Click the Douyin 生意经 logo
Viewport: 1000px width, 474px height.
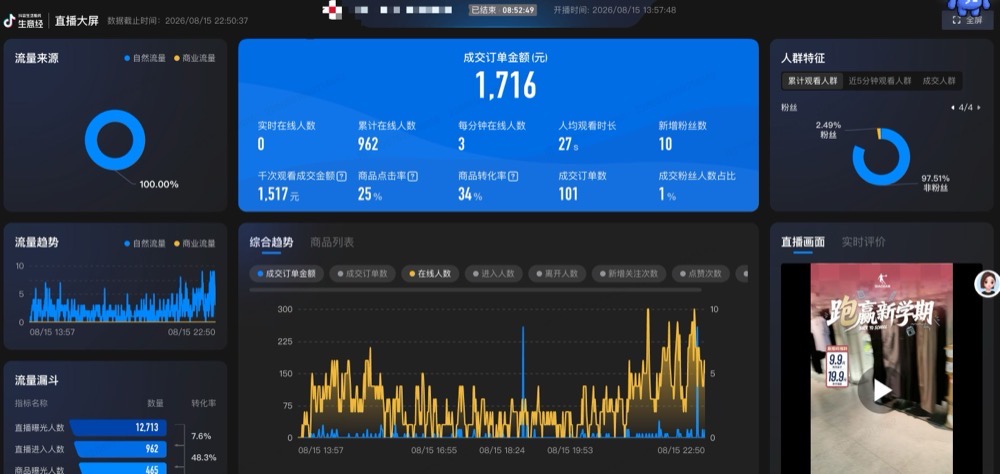[24, 21]
